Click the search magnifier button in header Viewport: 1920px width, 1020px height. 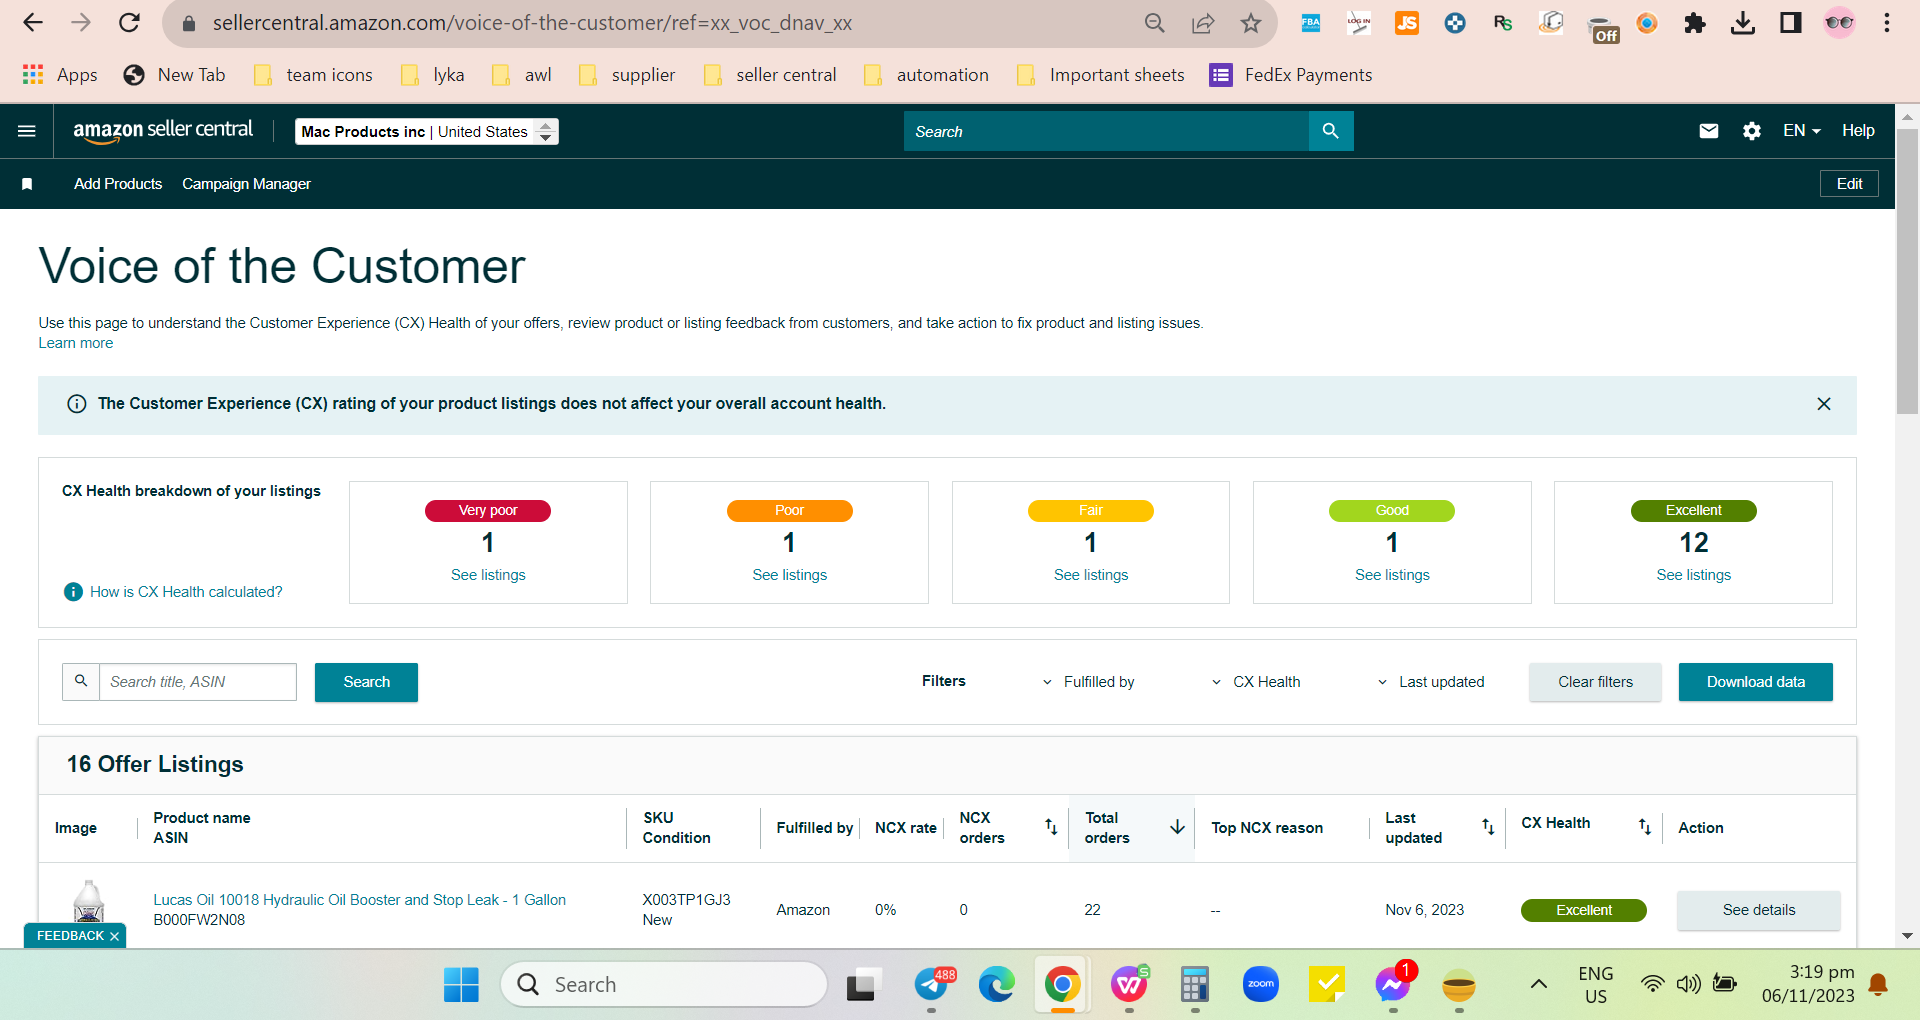coord(1331,131)
